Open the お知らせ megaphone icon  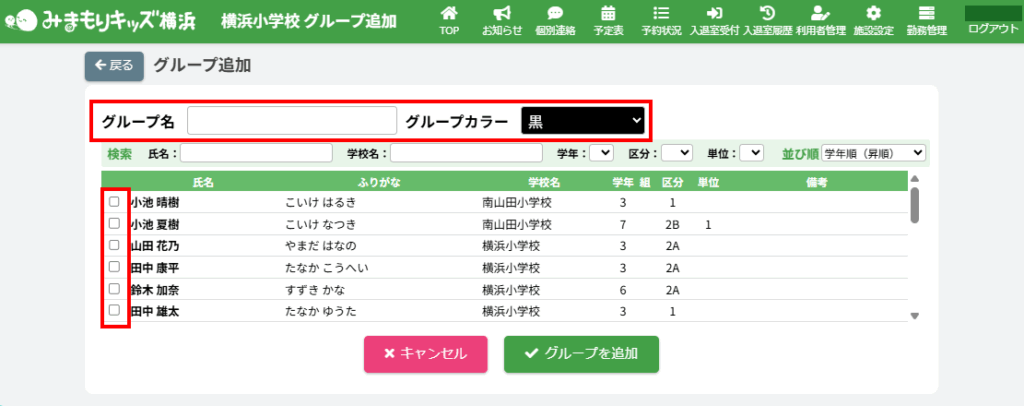(x=502, y=14)
